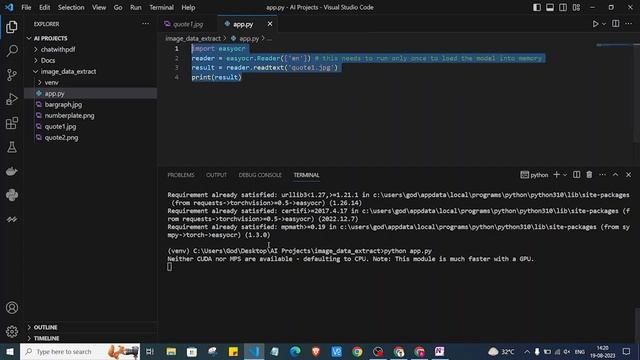Viewport: 640px width, 360px height.
Task: Switch to the Problems panel tab
Action: point(181,175)
